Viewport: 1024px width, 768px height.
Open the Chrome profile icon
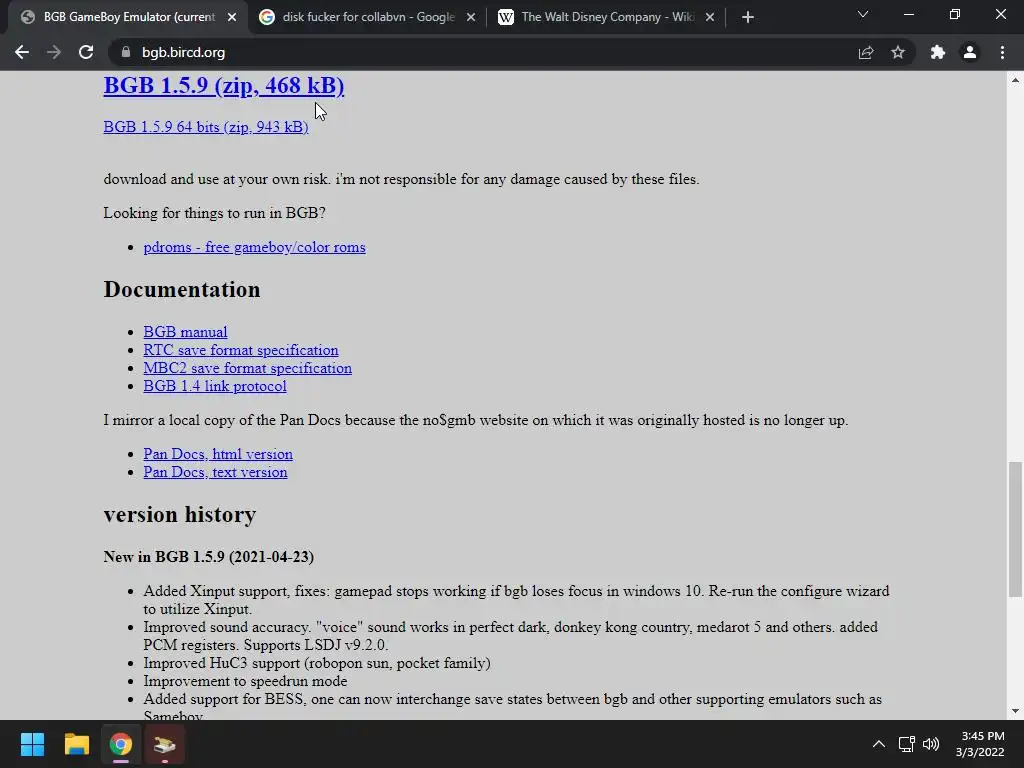[970, 52]
